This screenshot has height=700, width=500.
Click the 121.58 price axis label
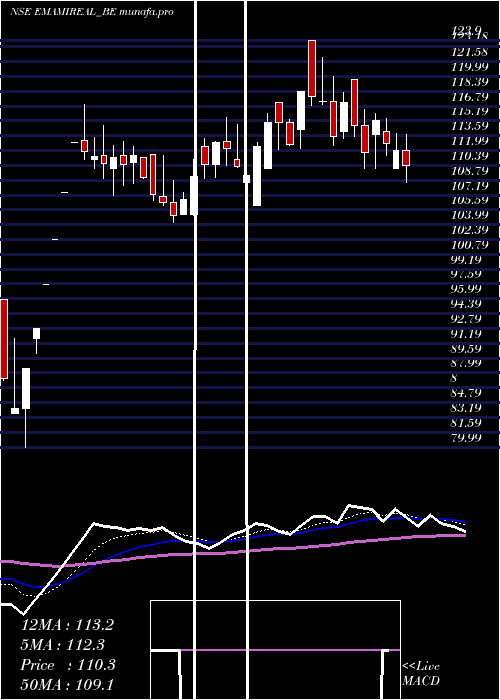(469, 52)
